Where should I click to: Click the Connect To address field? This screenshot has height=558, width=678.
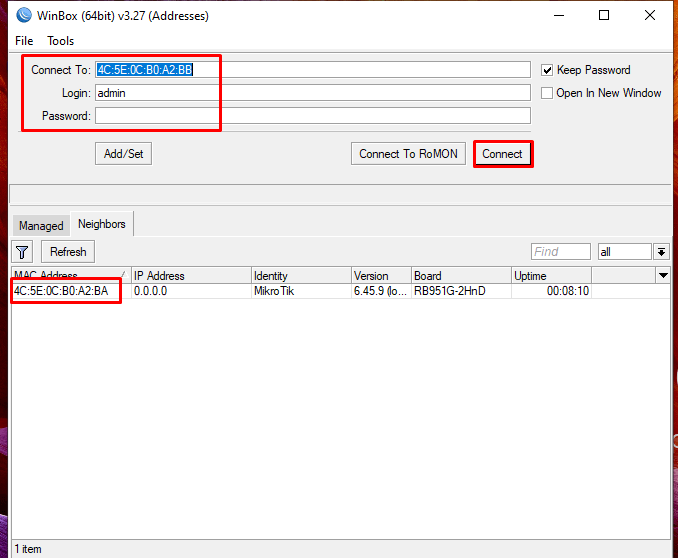pos(312,70)
